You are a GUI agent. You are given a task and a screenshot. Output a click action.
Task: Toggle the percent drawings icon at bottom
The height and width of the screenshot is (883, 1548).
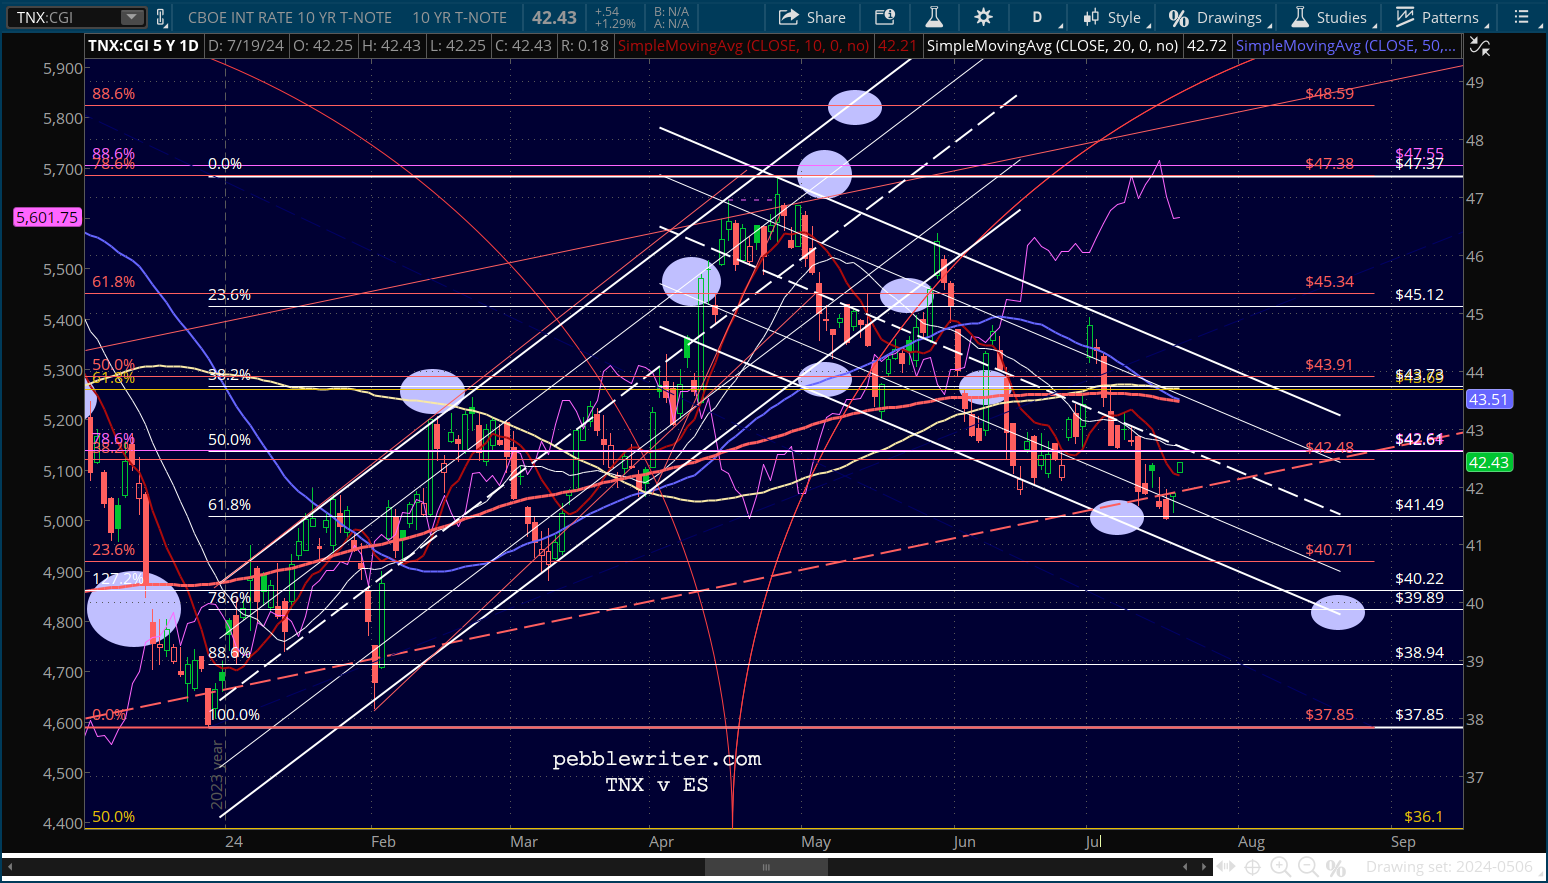[x=1336, y=867]
